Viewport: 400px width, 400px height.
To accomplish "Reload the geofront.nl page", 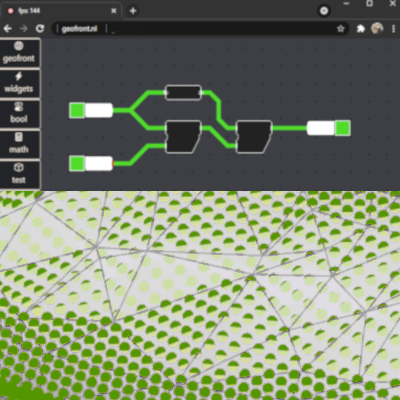I will pyautogui.click(x=40, y=29).
